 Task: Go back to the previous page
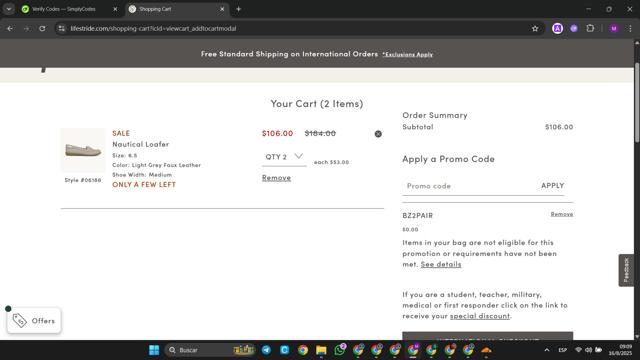[10, 29]
